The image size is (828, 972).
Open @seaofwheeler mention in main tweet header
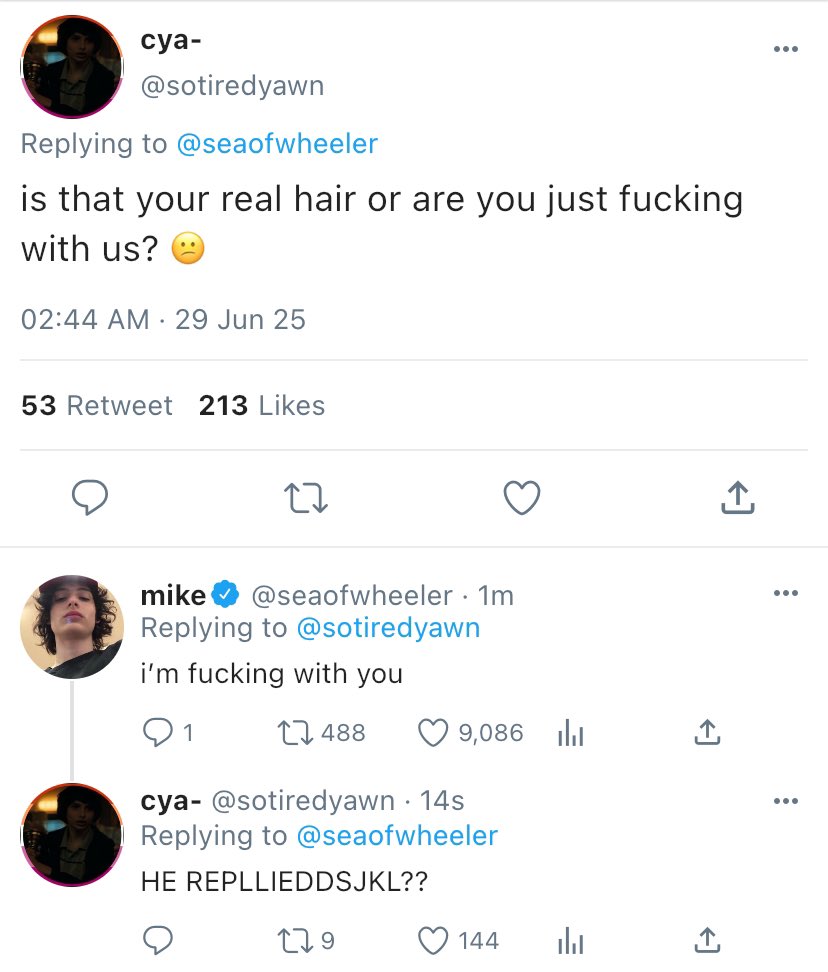click(277, 144)
